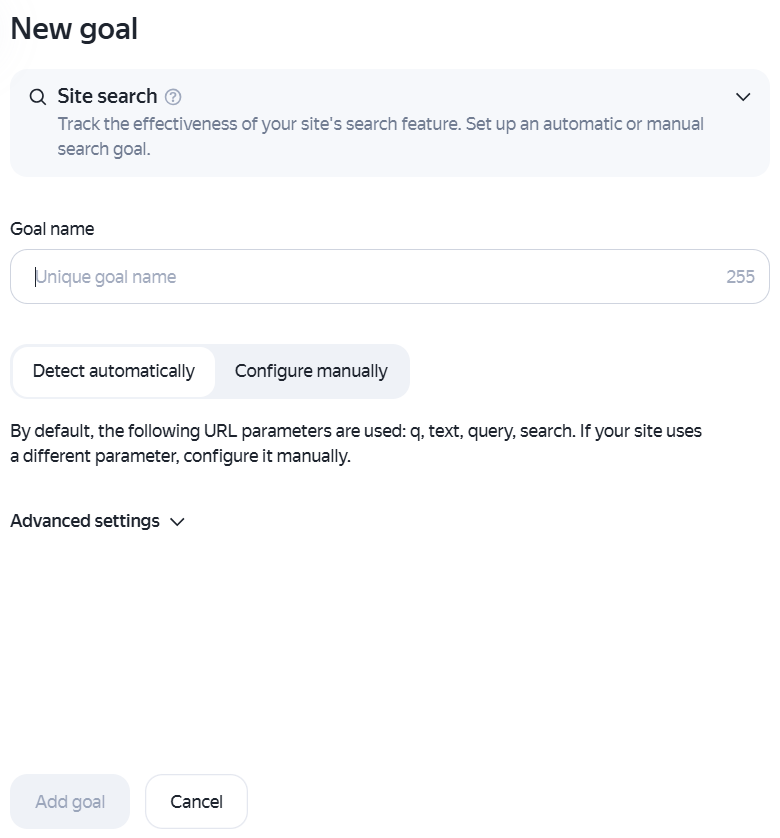Click the Track the effectiveness description line

[381, 124]
